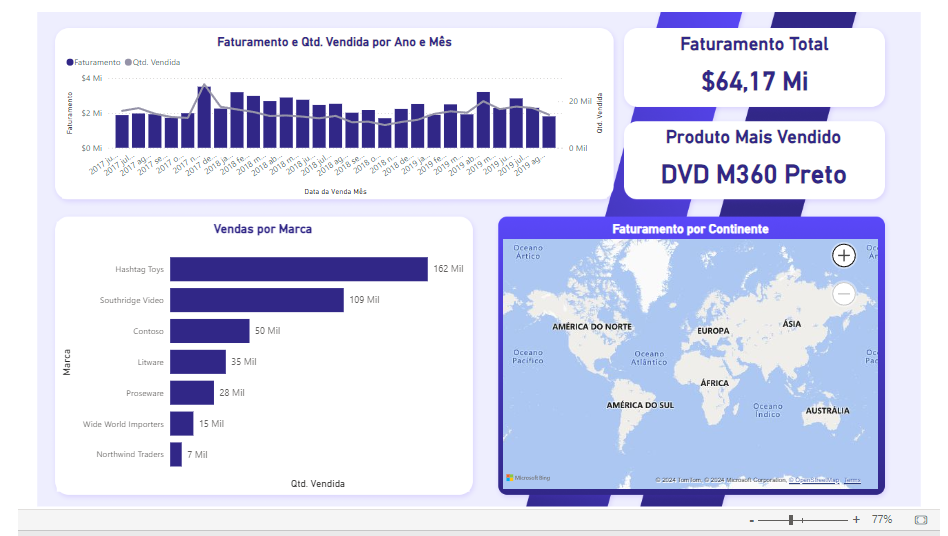Click the Produto Mais Vendido card

[754, 160]
